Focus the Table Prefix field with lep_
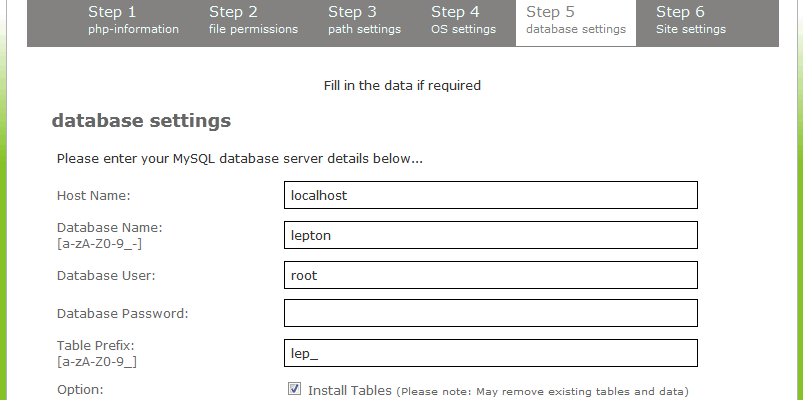 [x=491, y=353]
